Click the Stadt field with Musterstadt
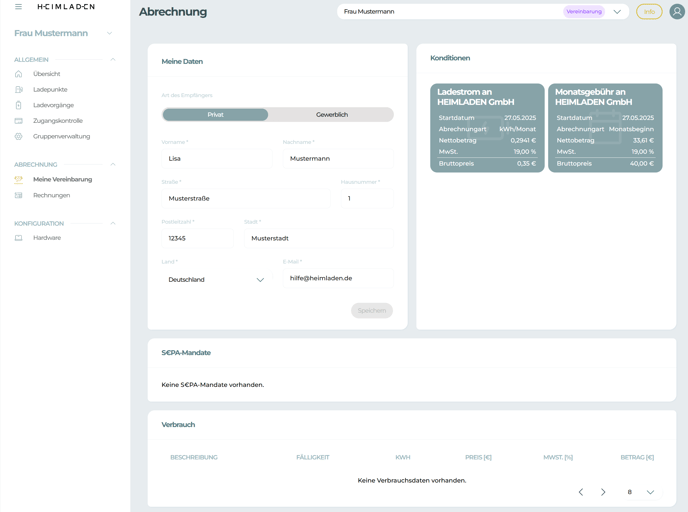 (x=319, y=238)
